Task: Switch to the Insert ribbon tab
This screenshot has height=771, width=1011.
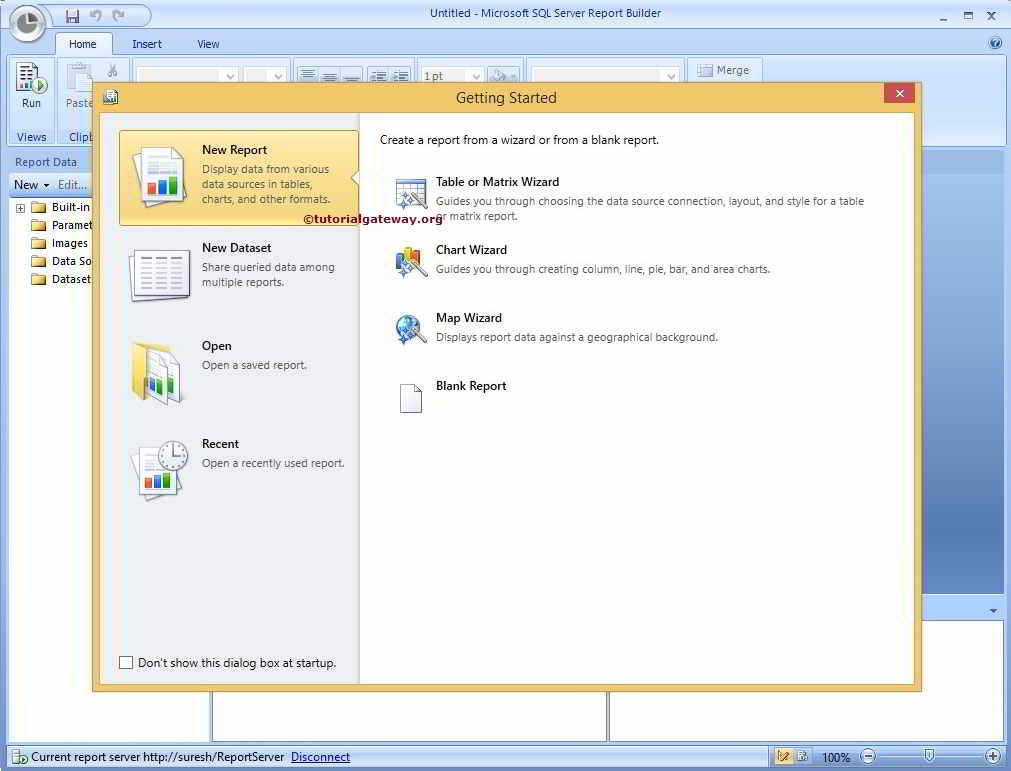Action: click(146, 43)
